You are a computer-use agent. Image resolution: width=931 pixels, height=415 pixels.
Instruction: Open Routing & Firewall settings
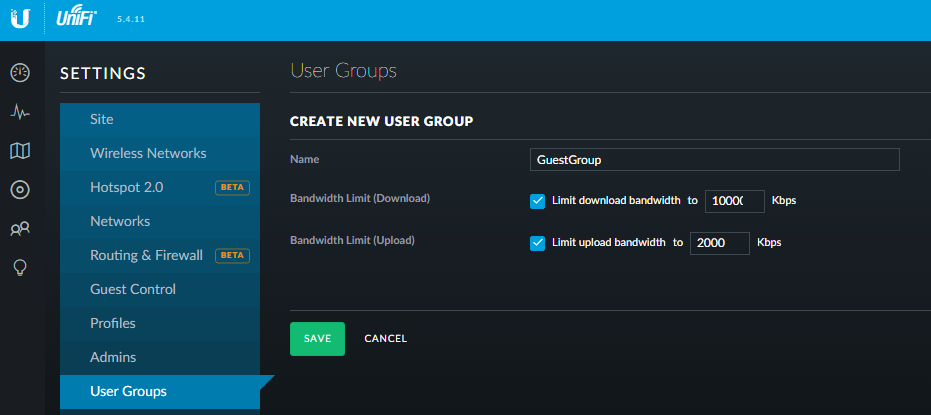146,255
